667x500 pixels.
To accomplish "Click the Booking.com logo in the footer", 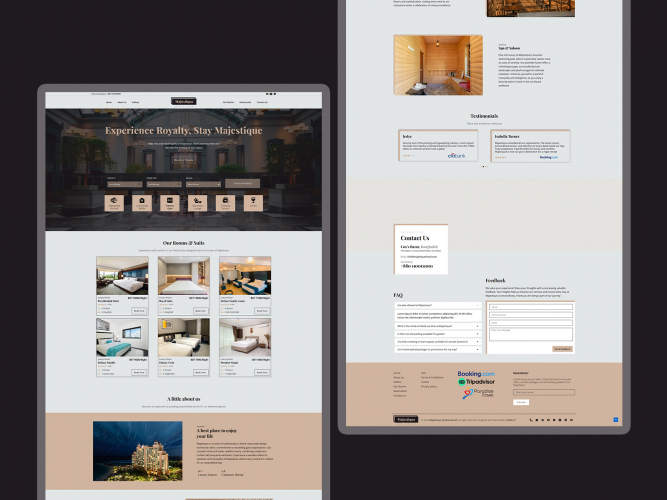I will [x=476, y=374].
